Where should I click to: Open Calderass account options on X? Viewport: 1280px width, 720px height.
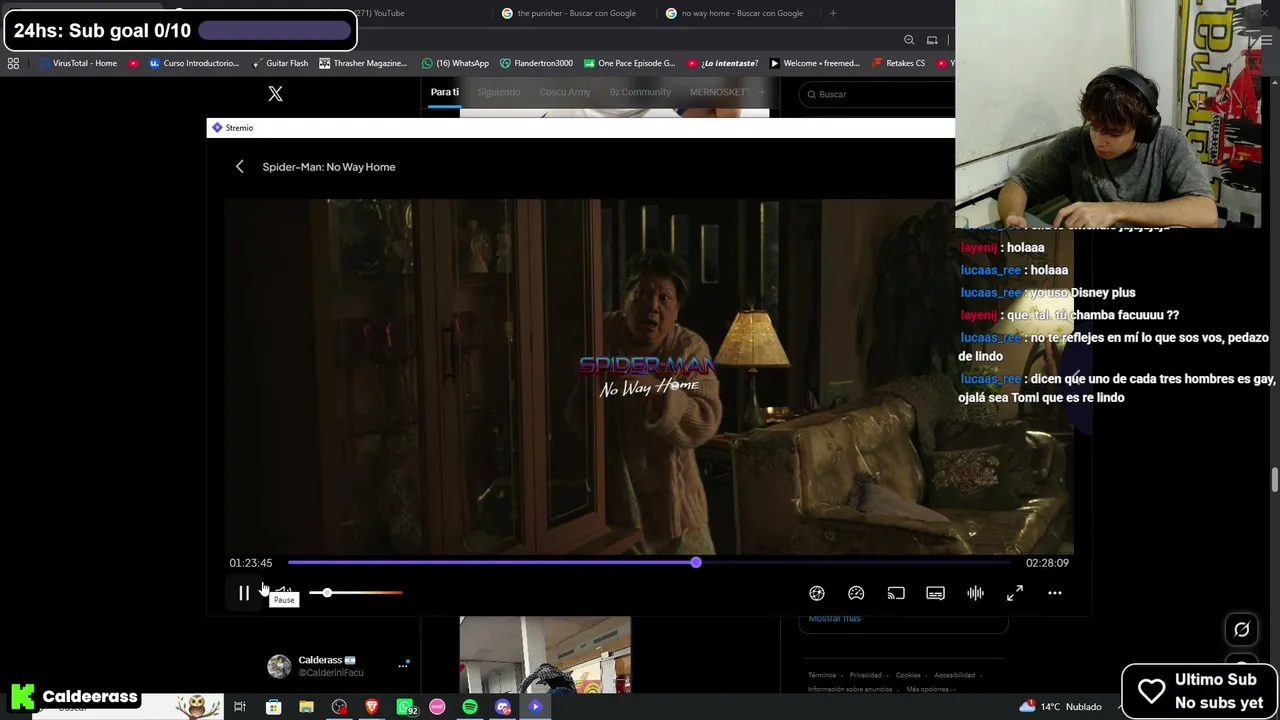click(x=403, y=665)
